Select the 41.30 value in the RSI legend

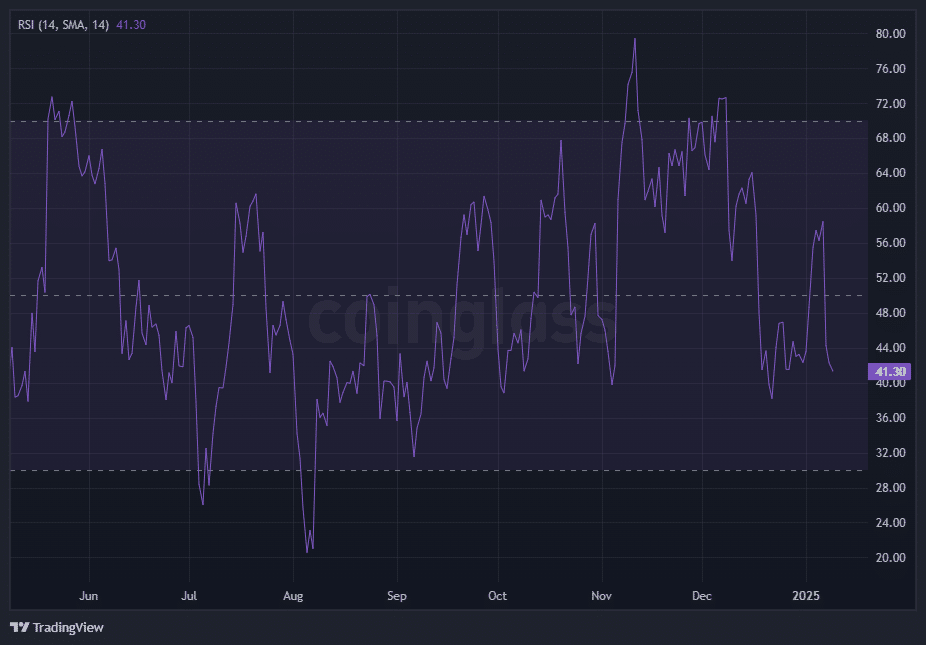(131, 24)
